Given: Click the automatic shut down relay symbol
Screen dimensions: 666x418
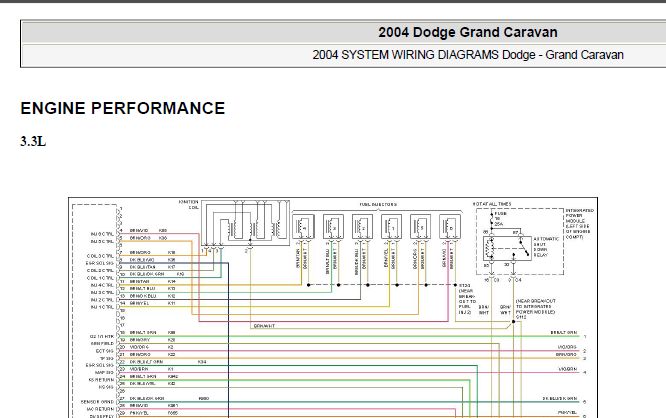Looking at the screenshot, I should coord(507,249).
